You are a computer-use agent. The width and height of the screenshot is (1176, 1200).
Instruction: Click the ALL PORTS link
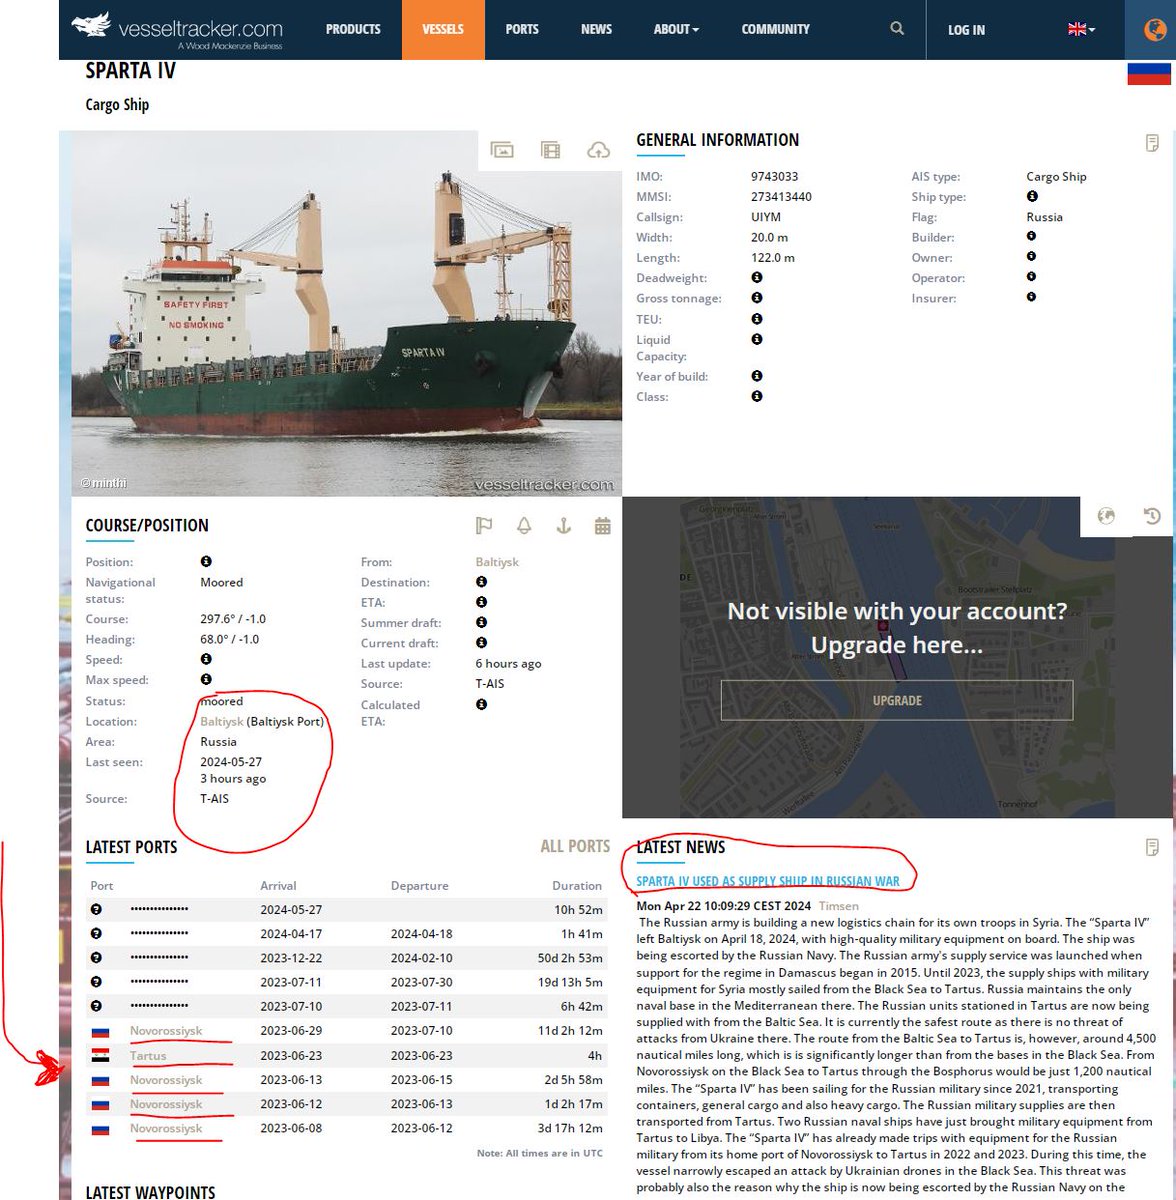(575, 846)
